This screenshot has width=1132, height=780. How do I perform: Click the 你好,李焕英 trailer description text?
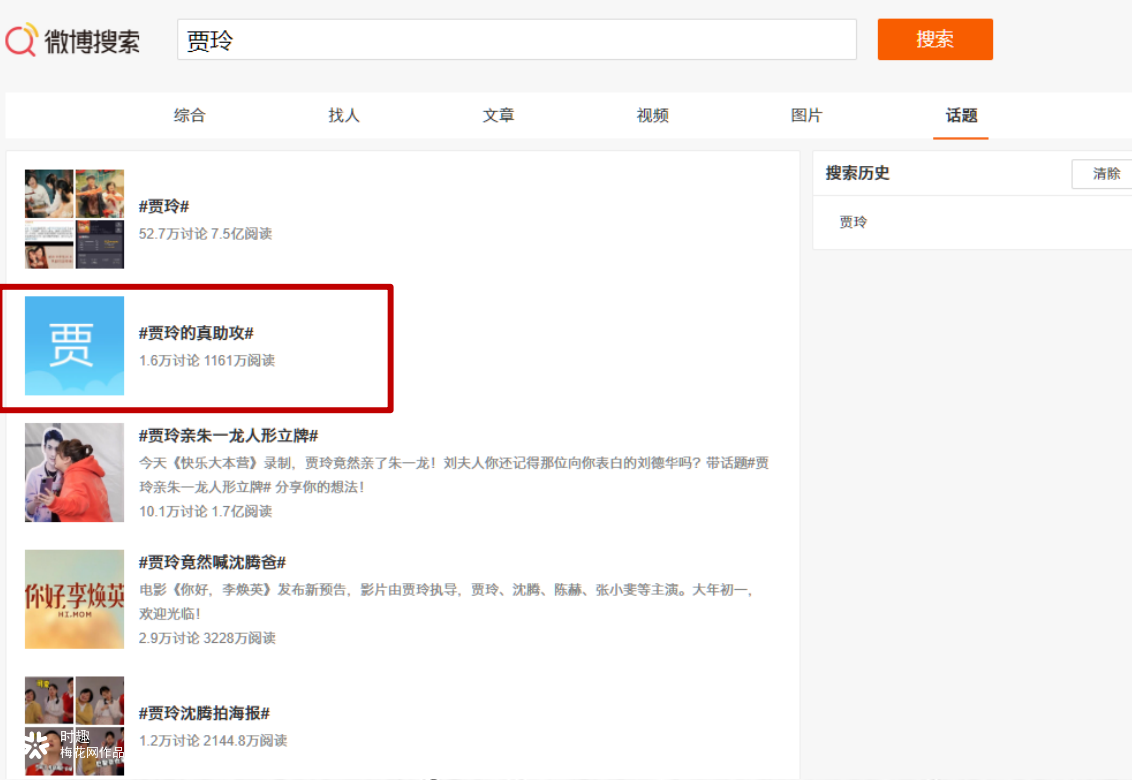point(448,602)
